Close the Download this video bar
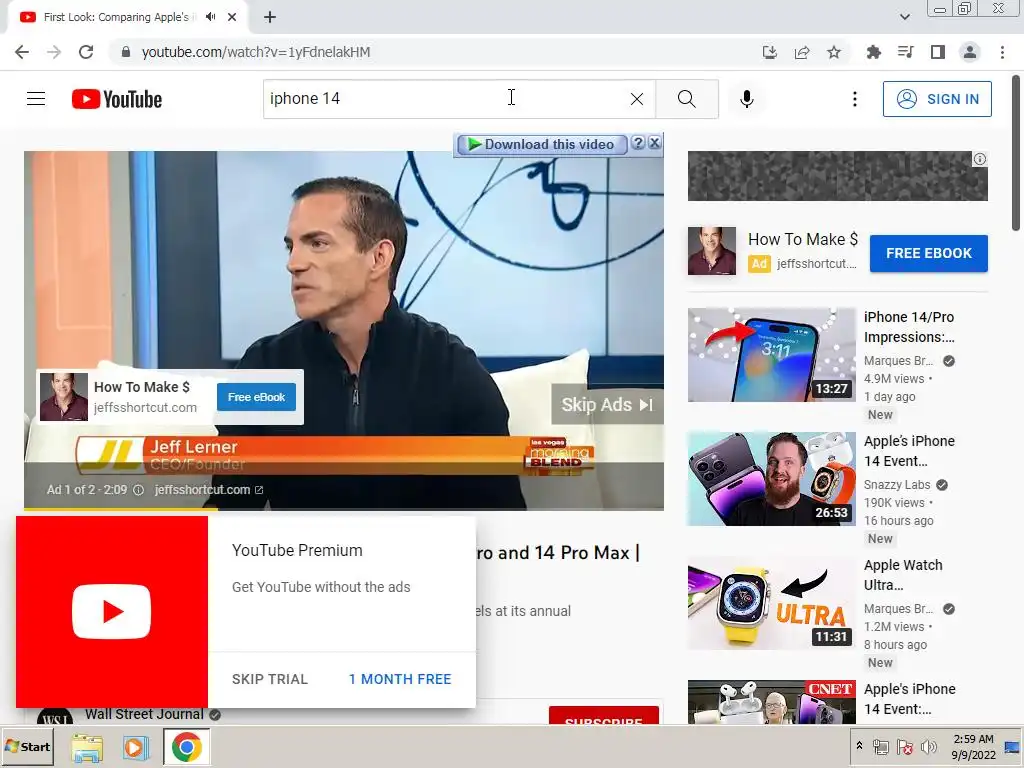The image size is (1024, 768). [x=654, y=143]
